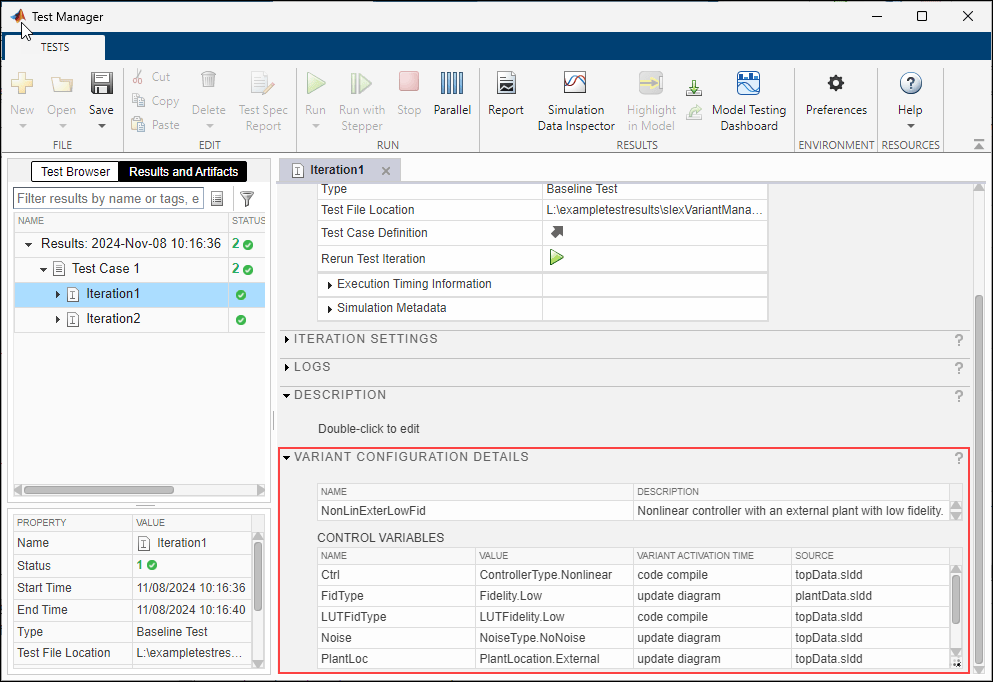Click the results tree horizontal scrollbar
This screenshot has width=993, height=682.
click(x=98, y=490)
